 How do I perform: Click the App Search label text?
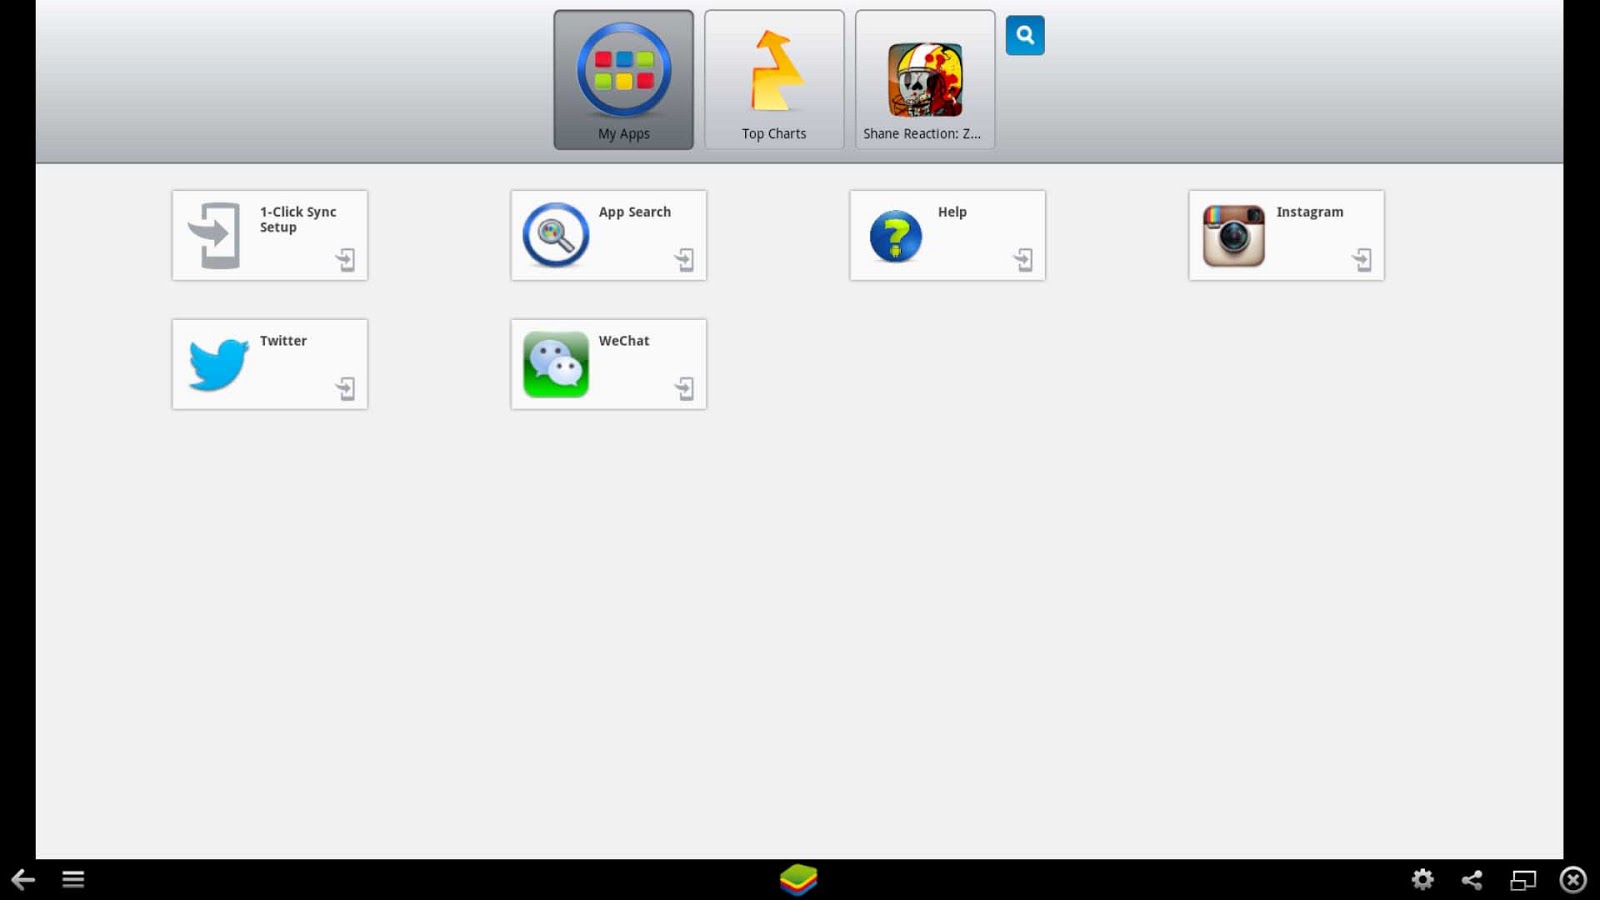click(x=635, y=212)
